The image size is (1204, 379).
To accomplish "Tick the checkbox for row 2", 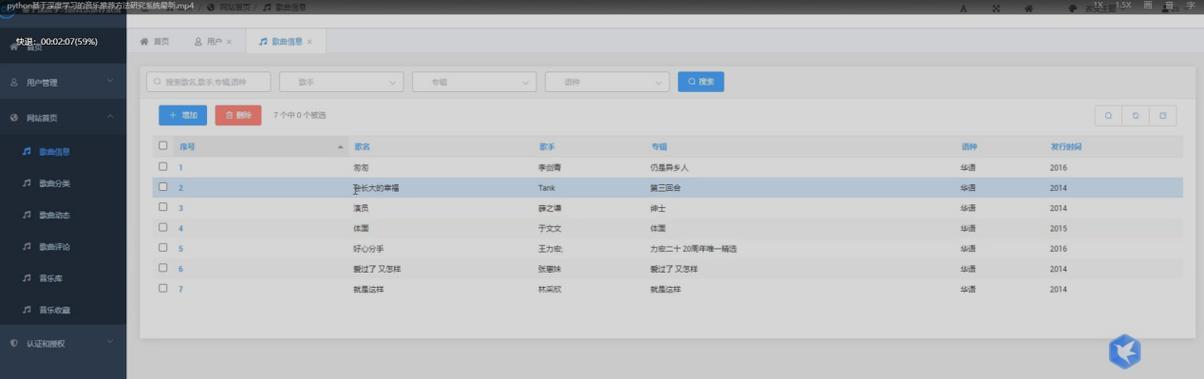I will point(163,187).
